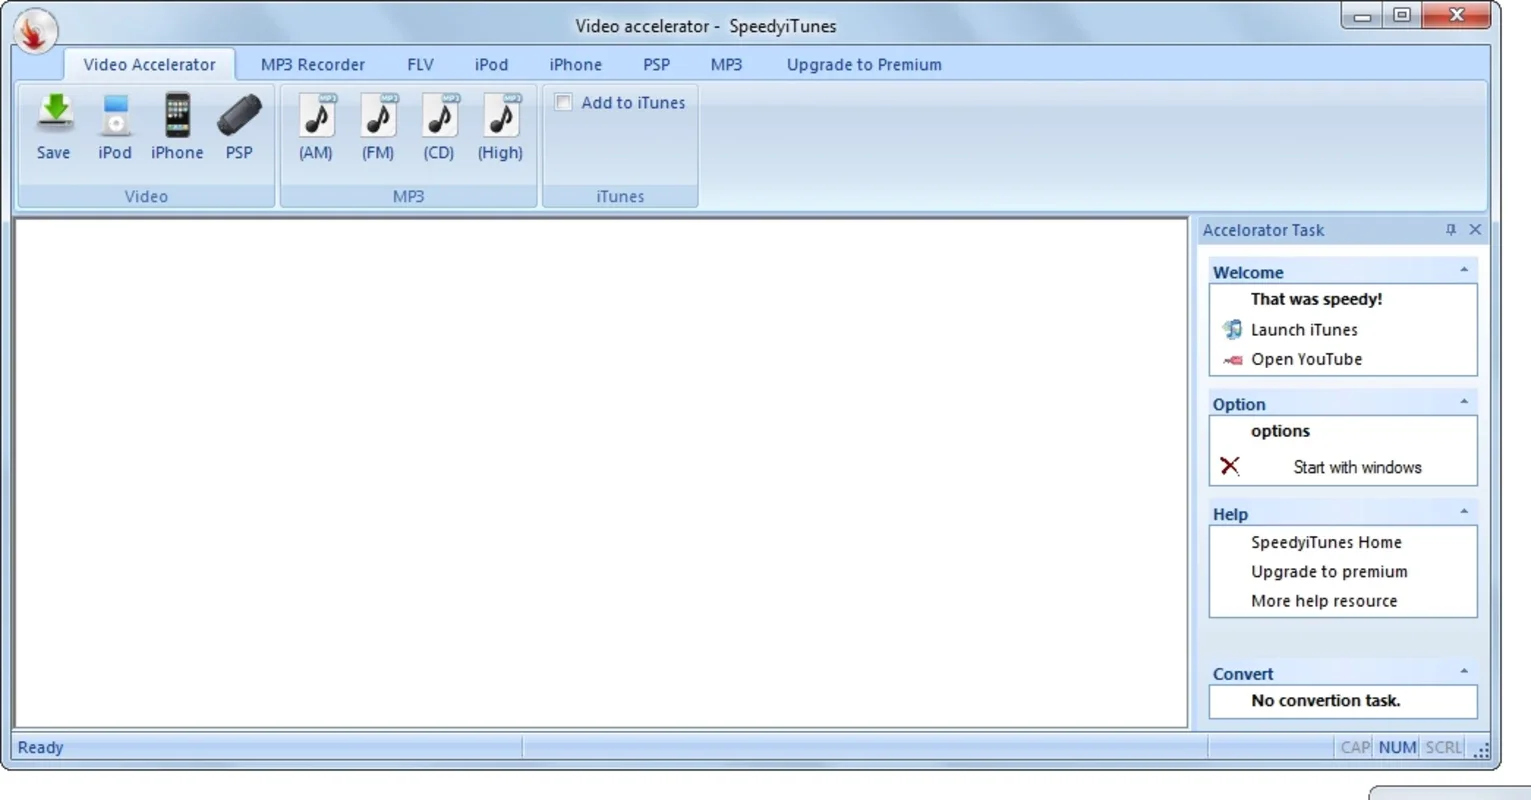This screenshot has width=1531, height=800.
Task: Open More help resource link
Action: (1324, 601)
